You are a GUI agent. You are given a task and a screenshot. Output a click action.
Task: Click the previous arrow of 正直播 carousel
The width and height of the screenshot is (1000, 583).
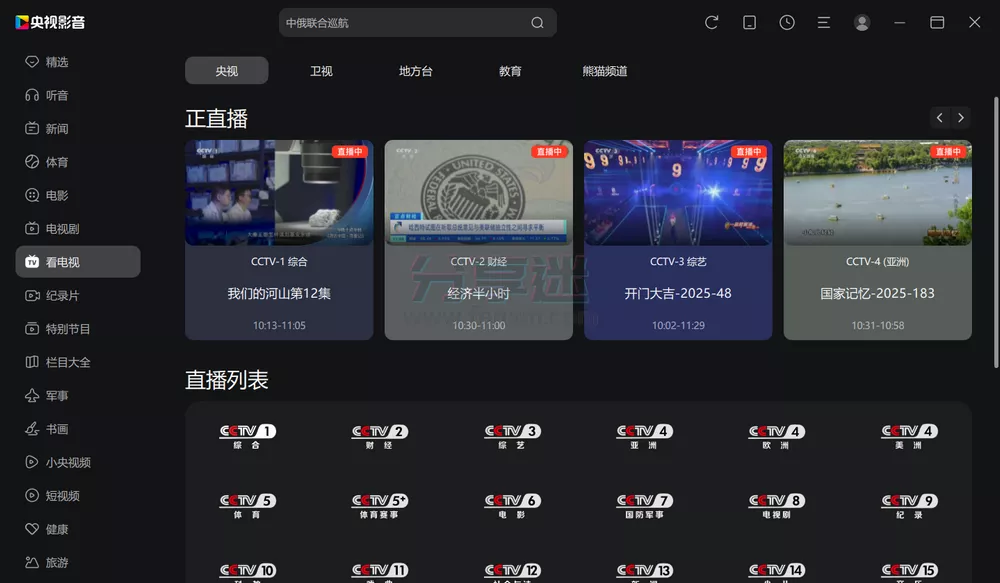[939, 117]
